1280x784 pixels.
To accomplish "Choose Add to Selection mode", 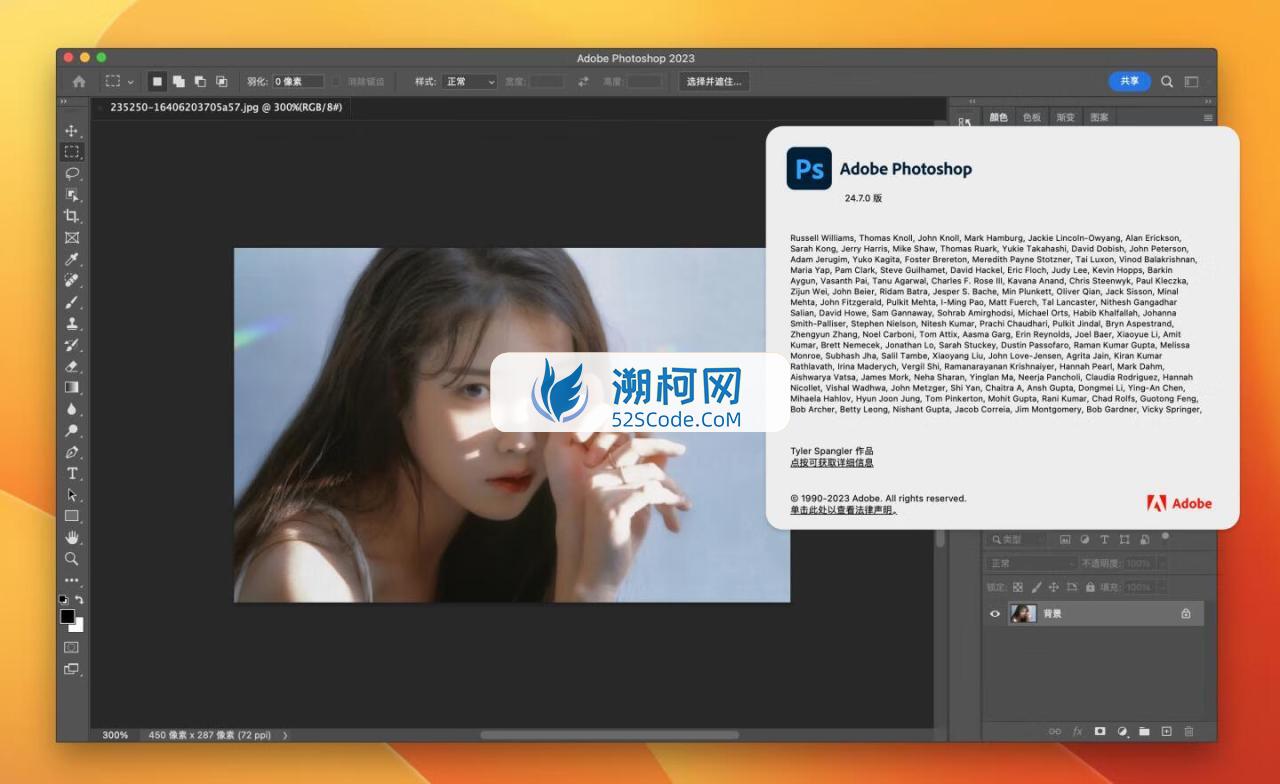I will [x=178, y=81].
